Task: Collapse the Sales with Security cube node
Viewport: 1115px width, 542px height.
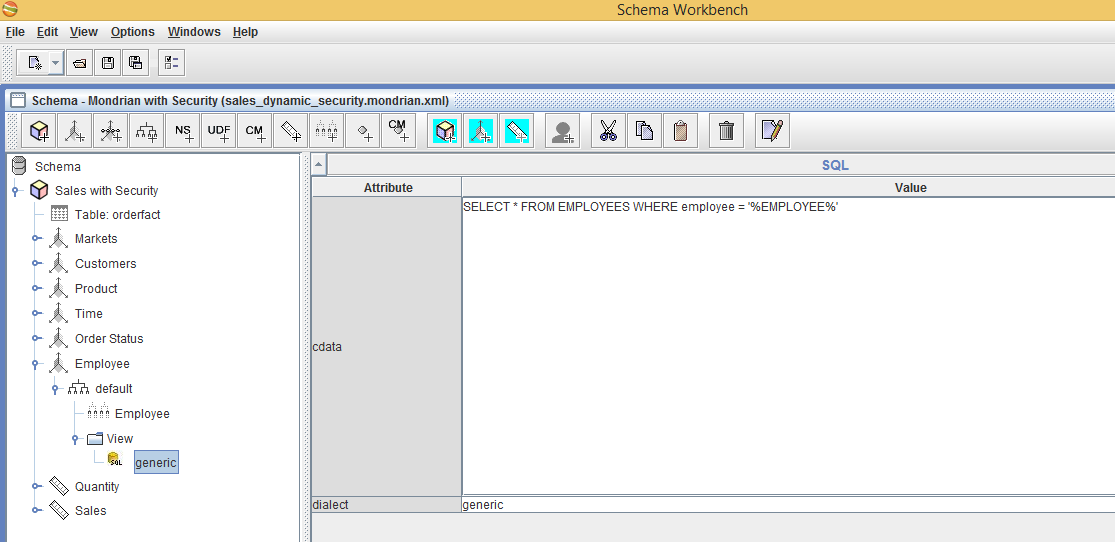Action: [x=15, y=191]
